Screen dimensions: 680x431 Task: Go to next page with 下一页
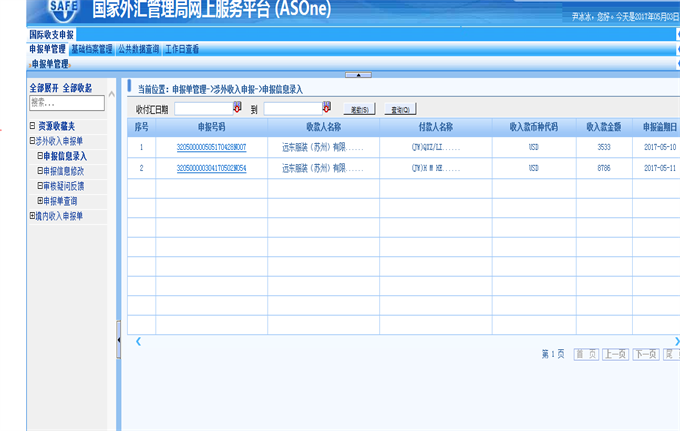pyautogui.click(x=646, y=354)
